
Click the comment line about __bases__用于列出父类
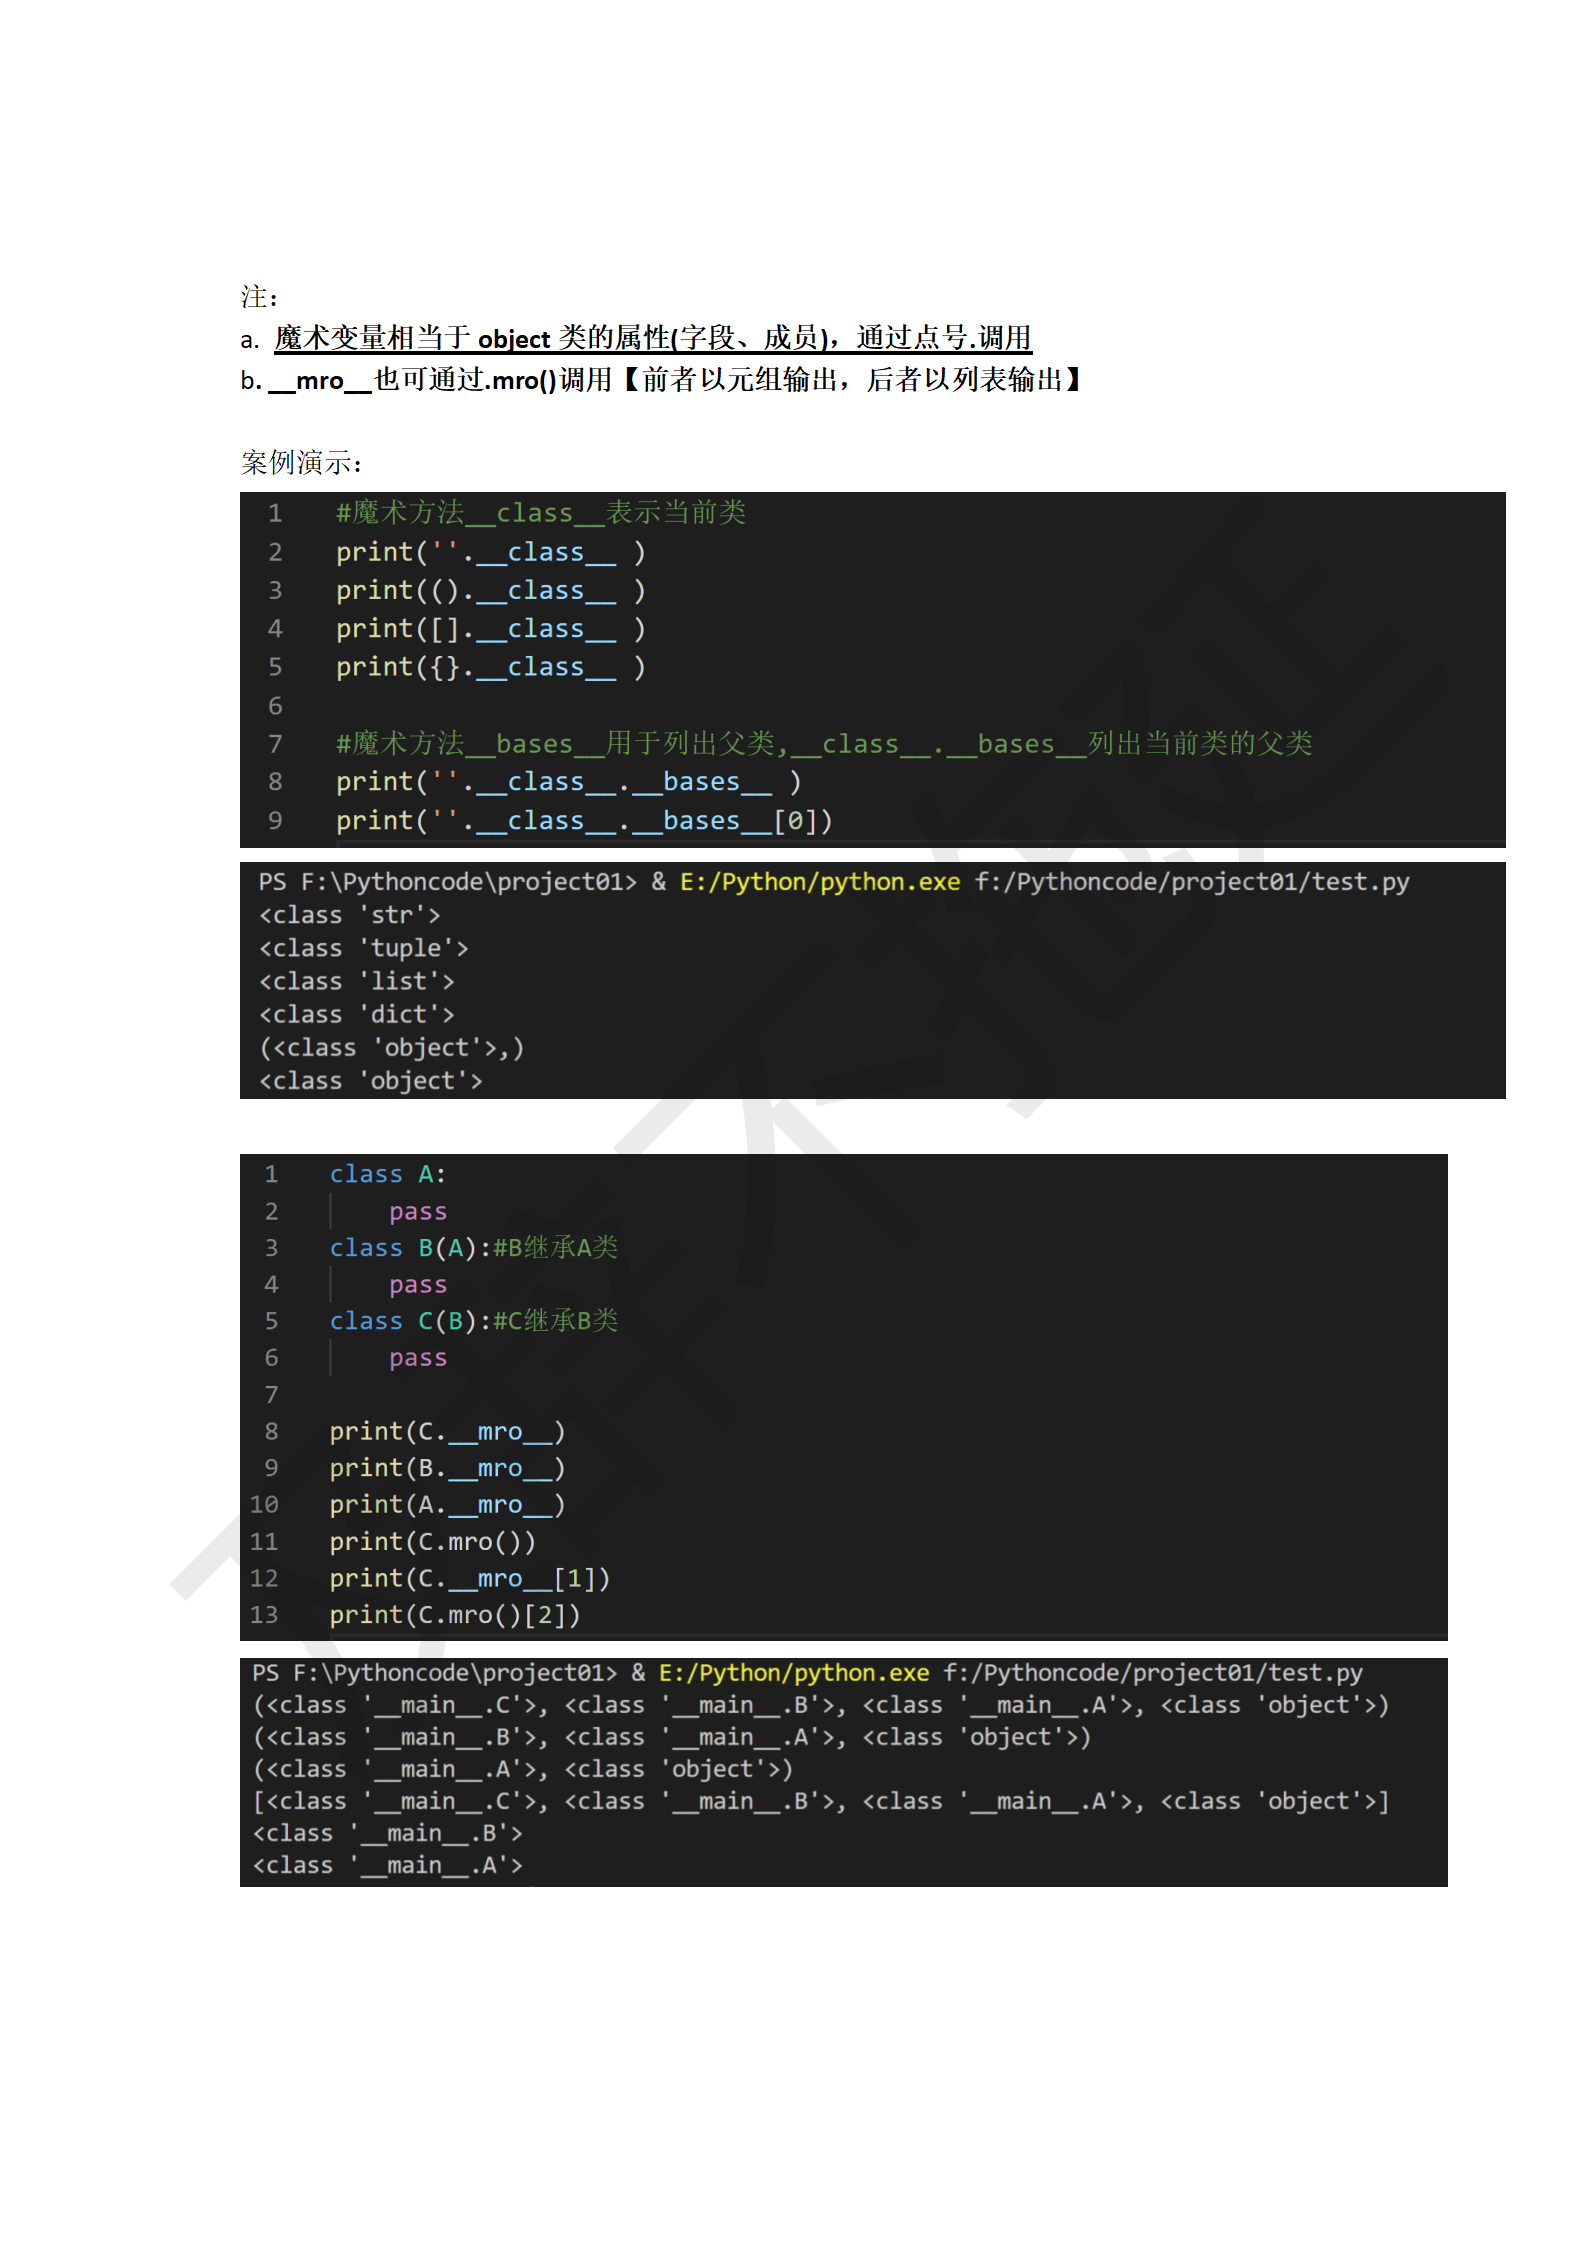pyautogui.click(x=824, y=743)
